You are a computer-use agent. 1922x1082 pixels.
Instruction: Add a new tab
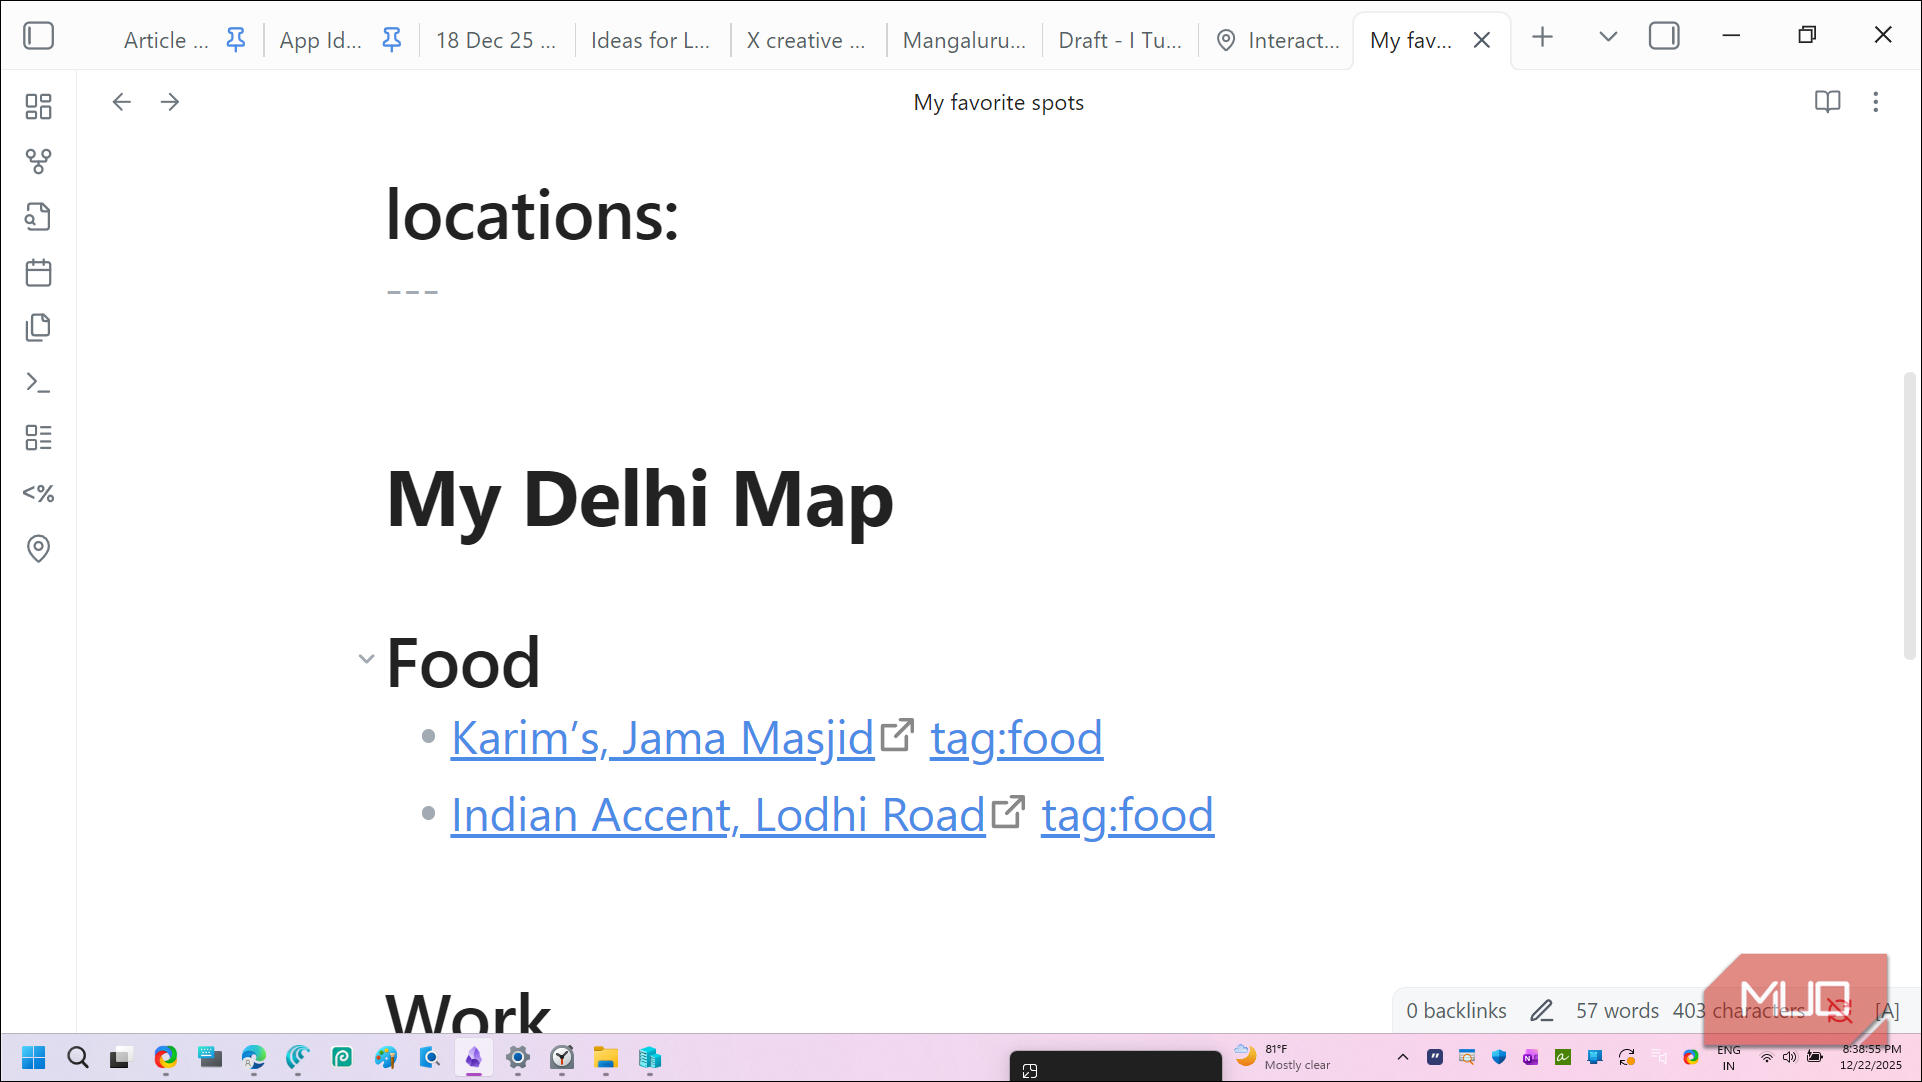coord(1543,37)
